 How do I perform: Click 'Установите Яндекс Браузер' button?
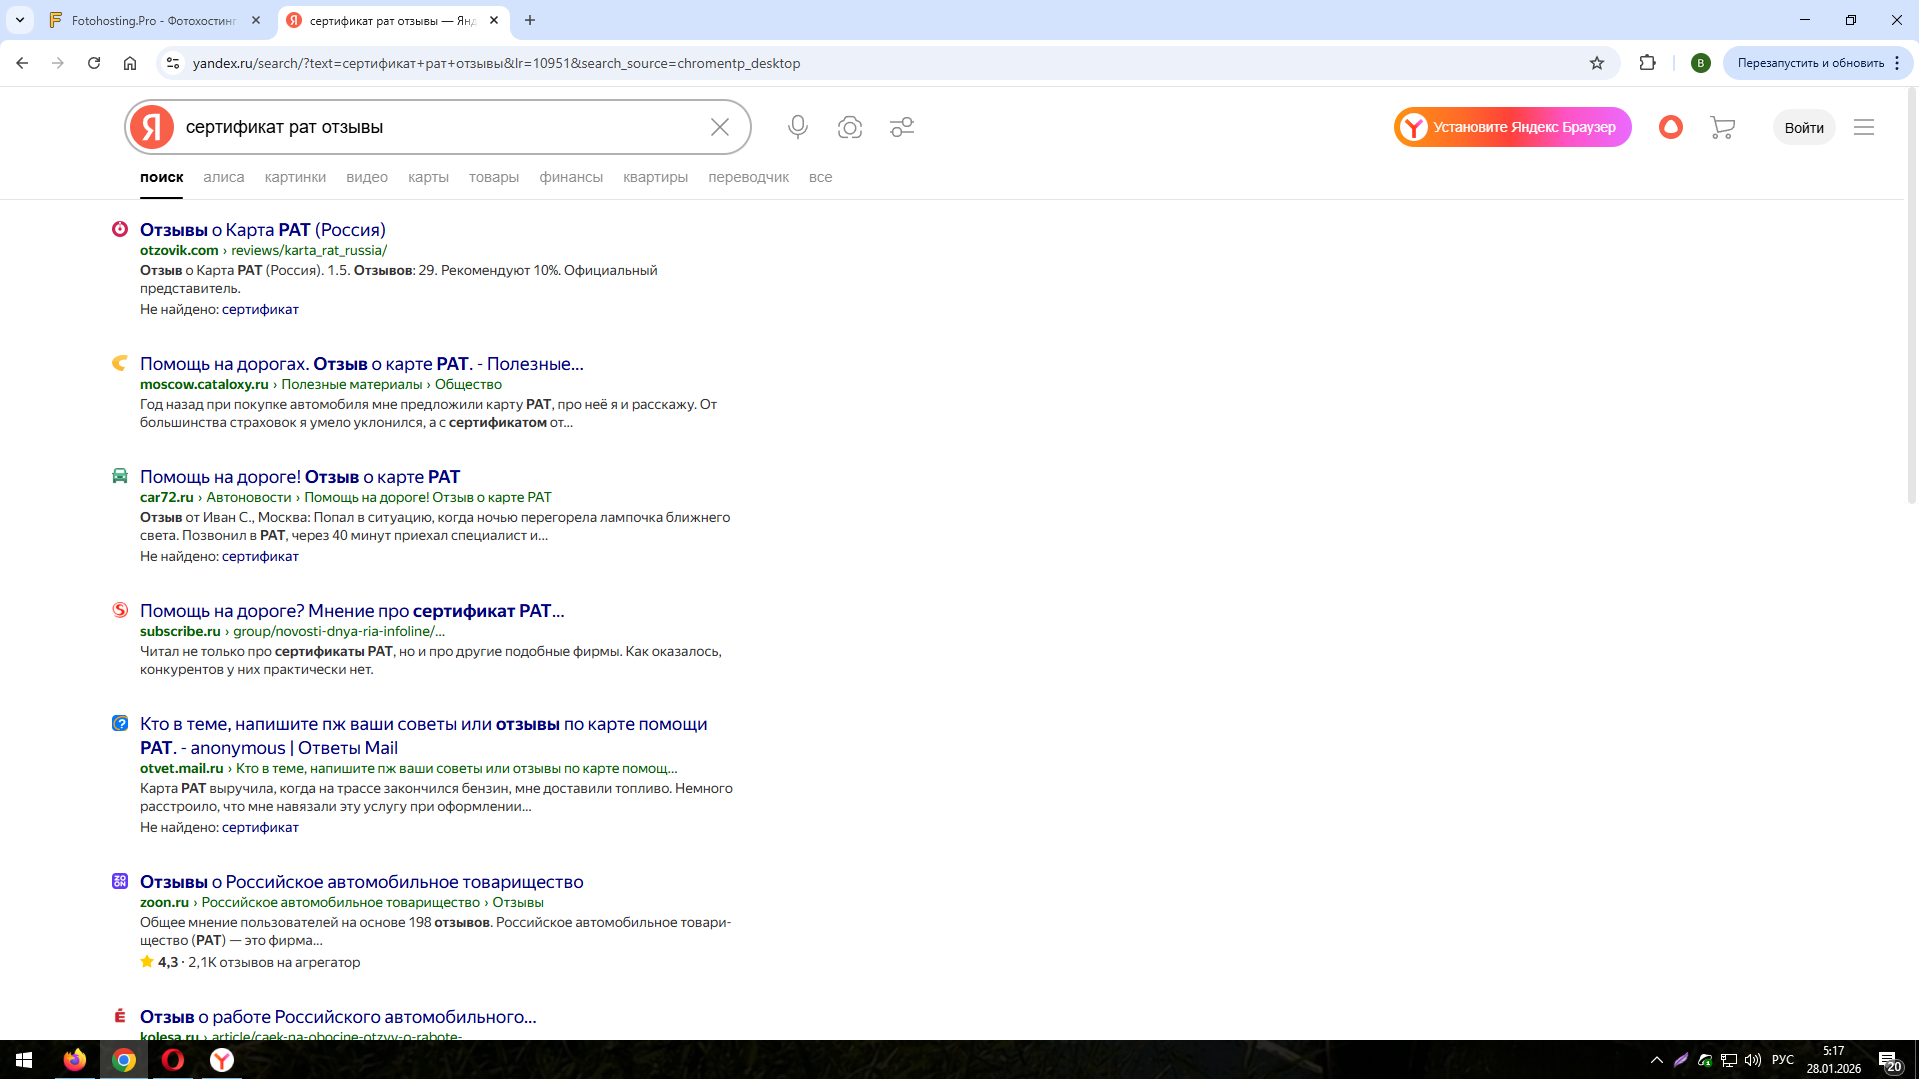point(1513,127)
